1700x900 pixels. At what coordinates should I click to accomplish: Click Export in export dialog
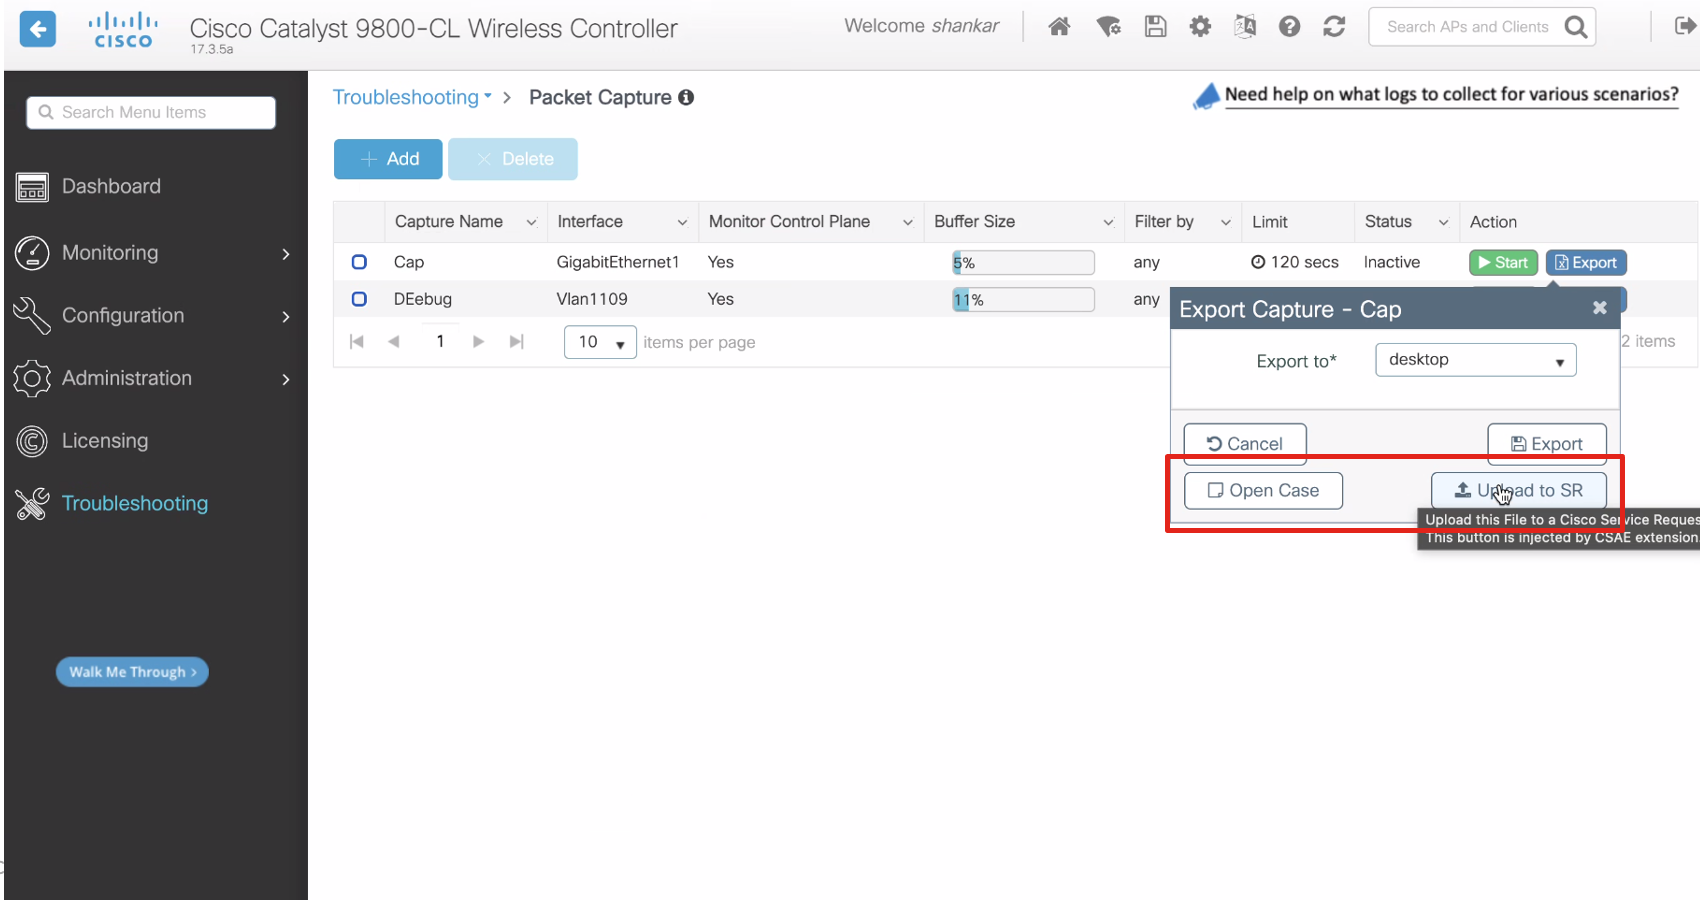[x=1547, y=444]
